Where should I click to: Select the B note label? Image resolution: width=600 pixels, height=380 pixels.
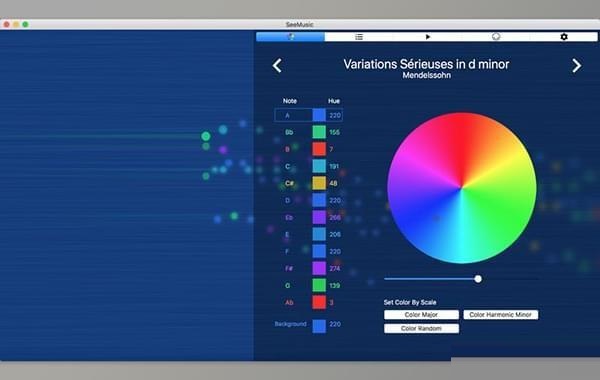[287, 149]
